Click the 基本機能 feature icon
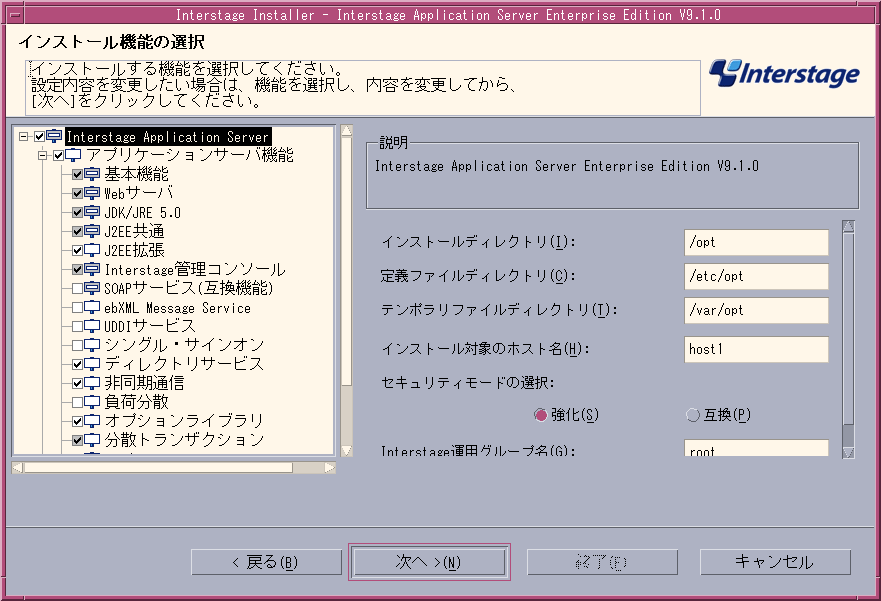Viewport: 881px width, 601px height. 92,174
